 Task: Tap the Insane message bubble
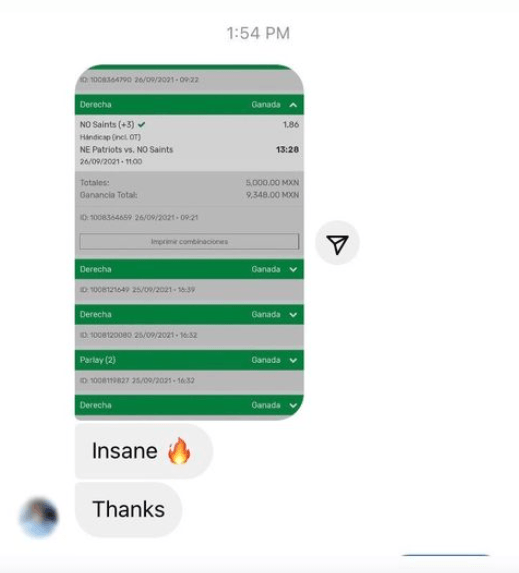[x=144, y=451]
